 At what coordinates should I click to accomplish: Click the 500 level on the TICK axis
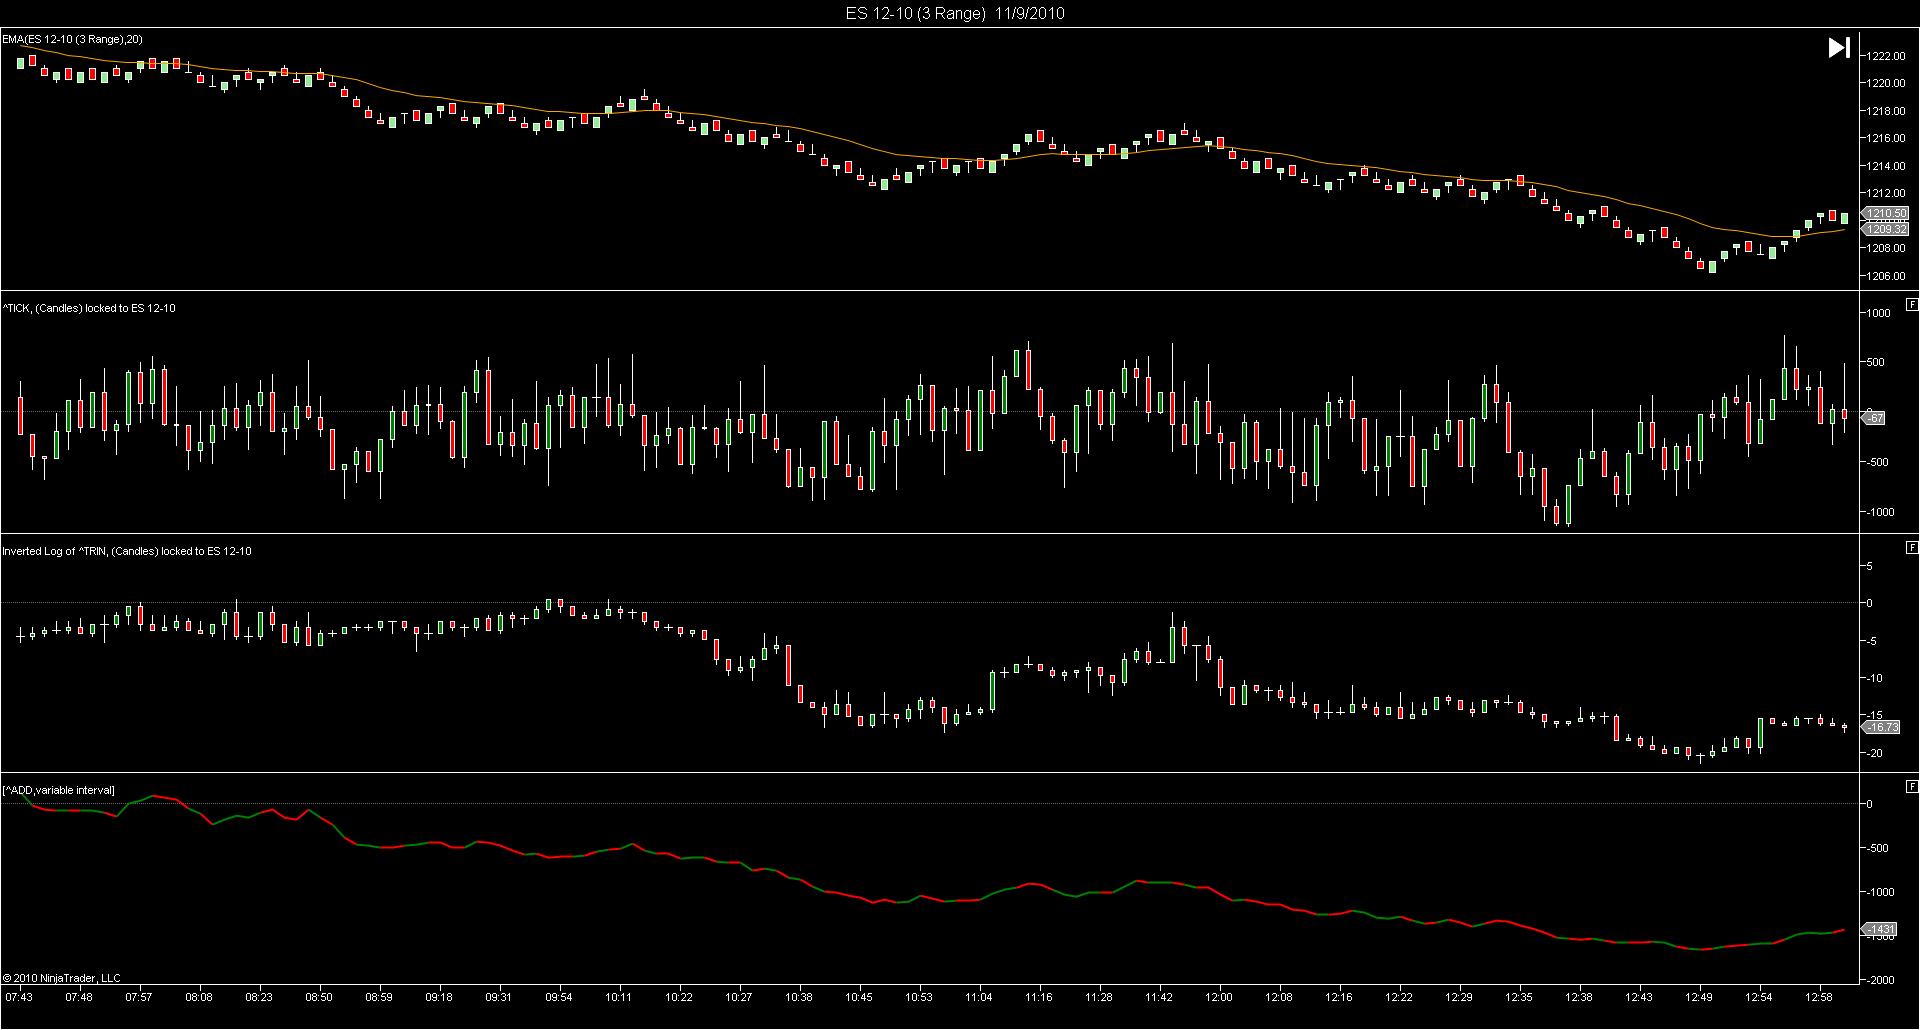1876,362
